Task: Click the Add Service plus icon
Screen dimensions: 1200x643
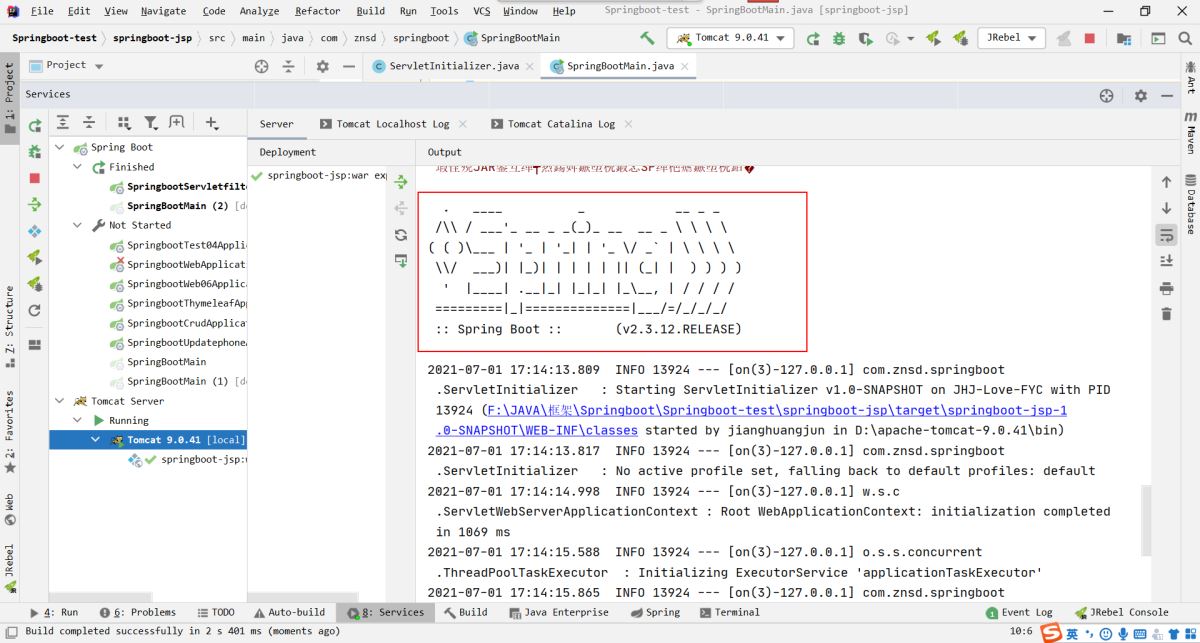Action: [x=211, y=123]
